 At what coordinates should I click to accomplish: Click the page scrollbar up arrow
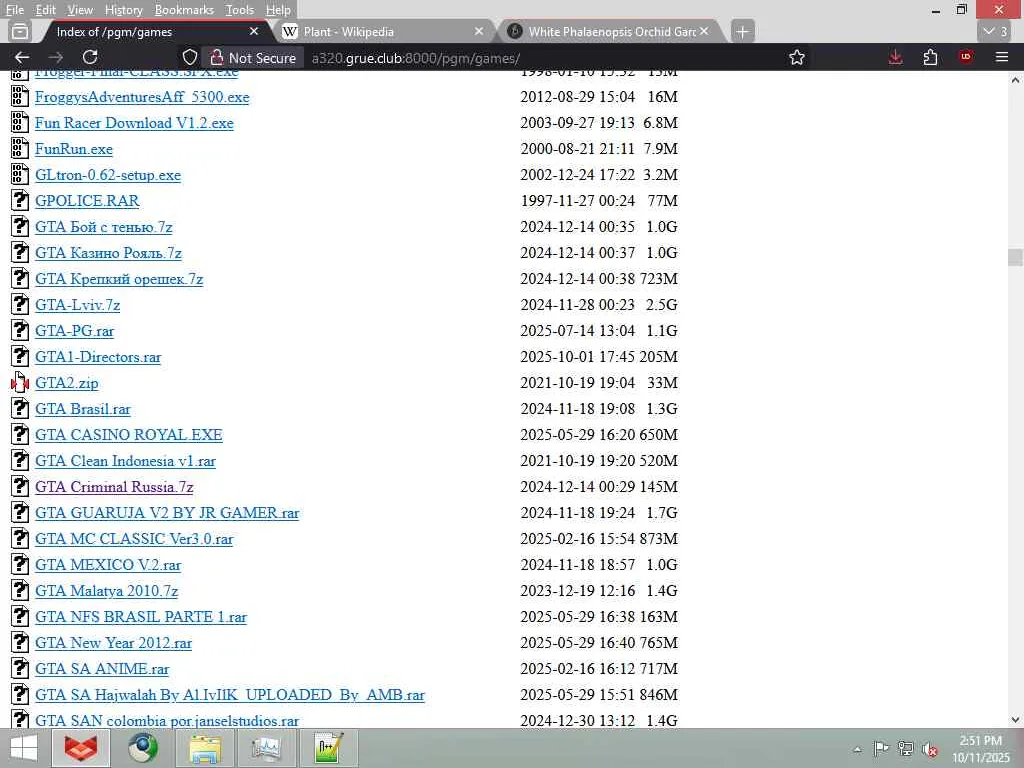(1015, 80)
